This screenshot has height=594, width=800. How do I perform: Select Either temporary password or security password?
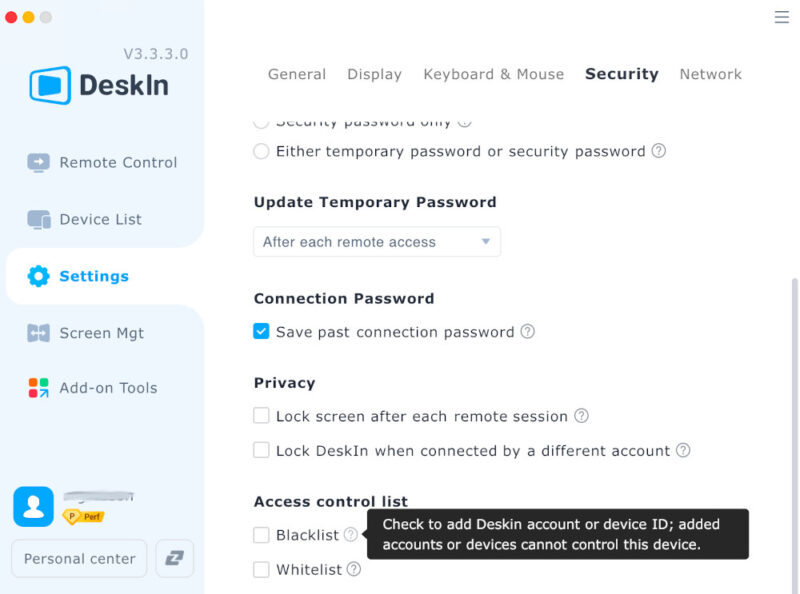click(261, 152)
